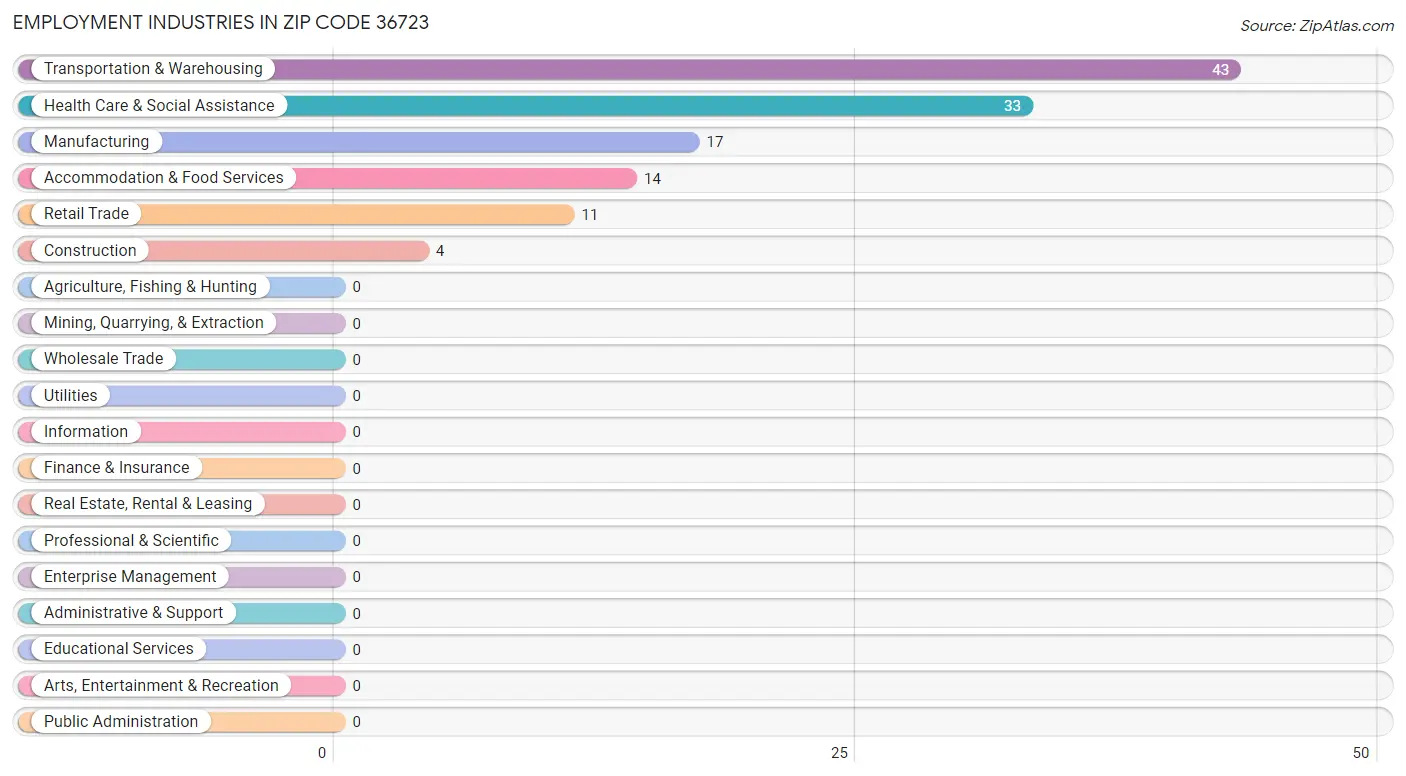Click the chart title Employment Industries in Zip Code 36723
The height and width of the screenshot is (776, 1406).
221,22
